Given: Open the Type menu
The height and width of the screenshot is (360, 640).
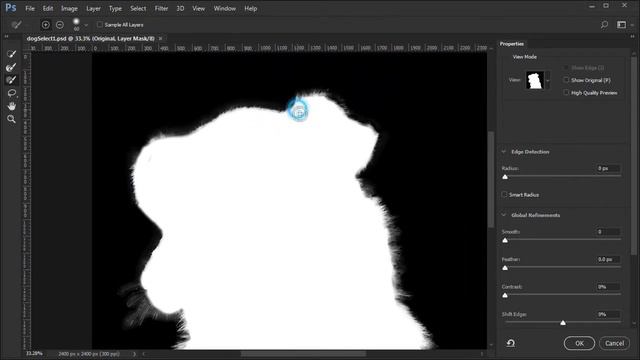Looking at the screenshot, I should pos(115,8).
